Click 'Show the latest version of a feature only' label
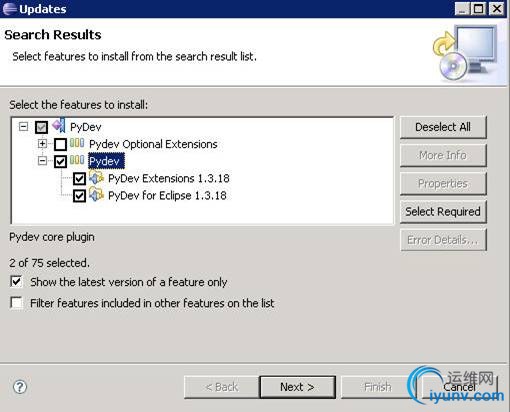The height and width of the screenshot is (412, 510). click(x=129, y=282)
